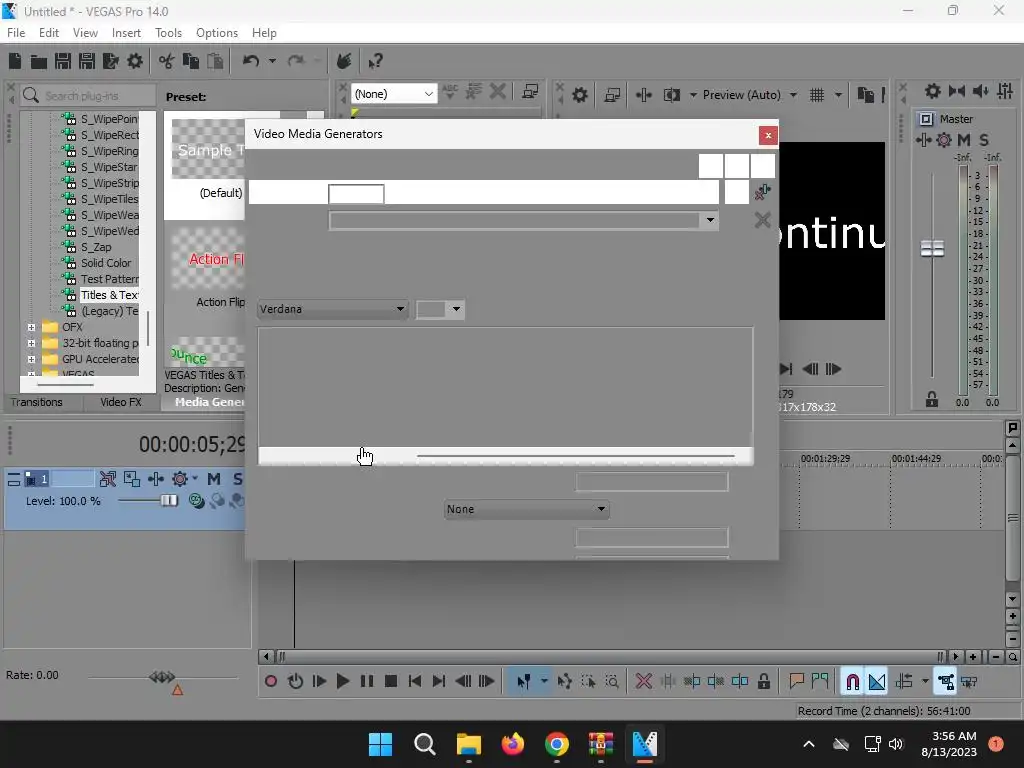Click the external monitor icon in the preview toolbar
This screenshot has height=768, width=1024.
click(613, 95)
